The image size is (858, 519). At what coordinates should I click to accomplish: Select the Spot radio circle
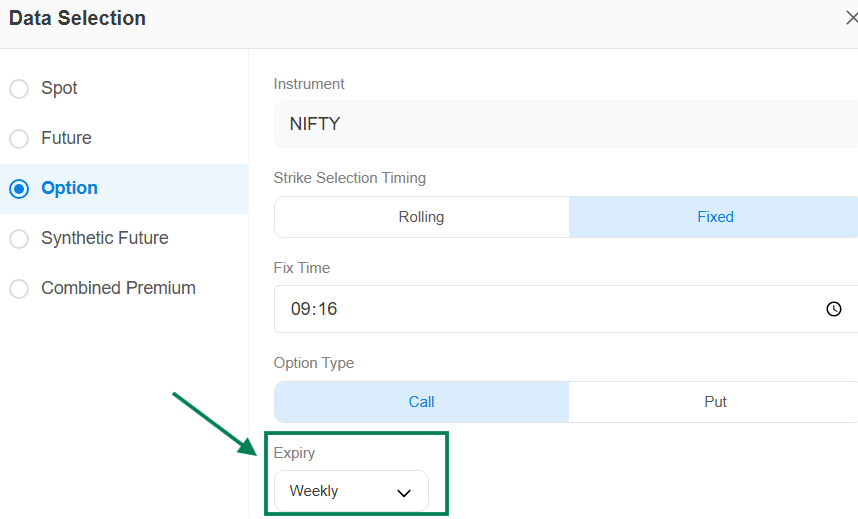(19, 89)
